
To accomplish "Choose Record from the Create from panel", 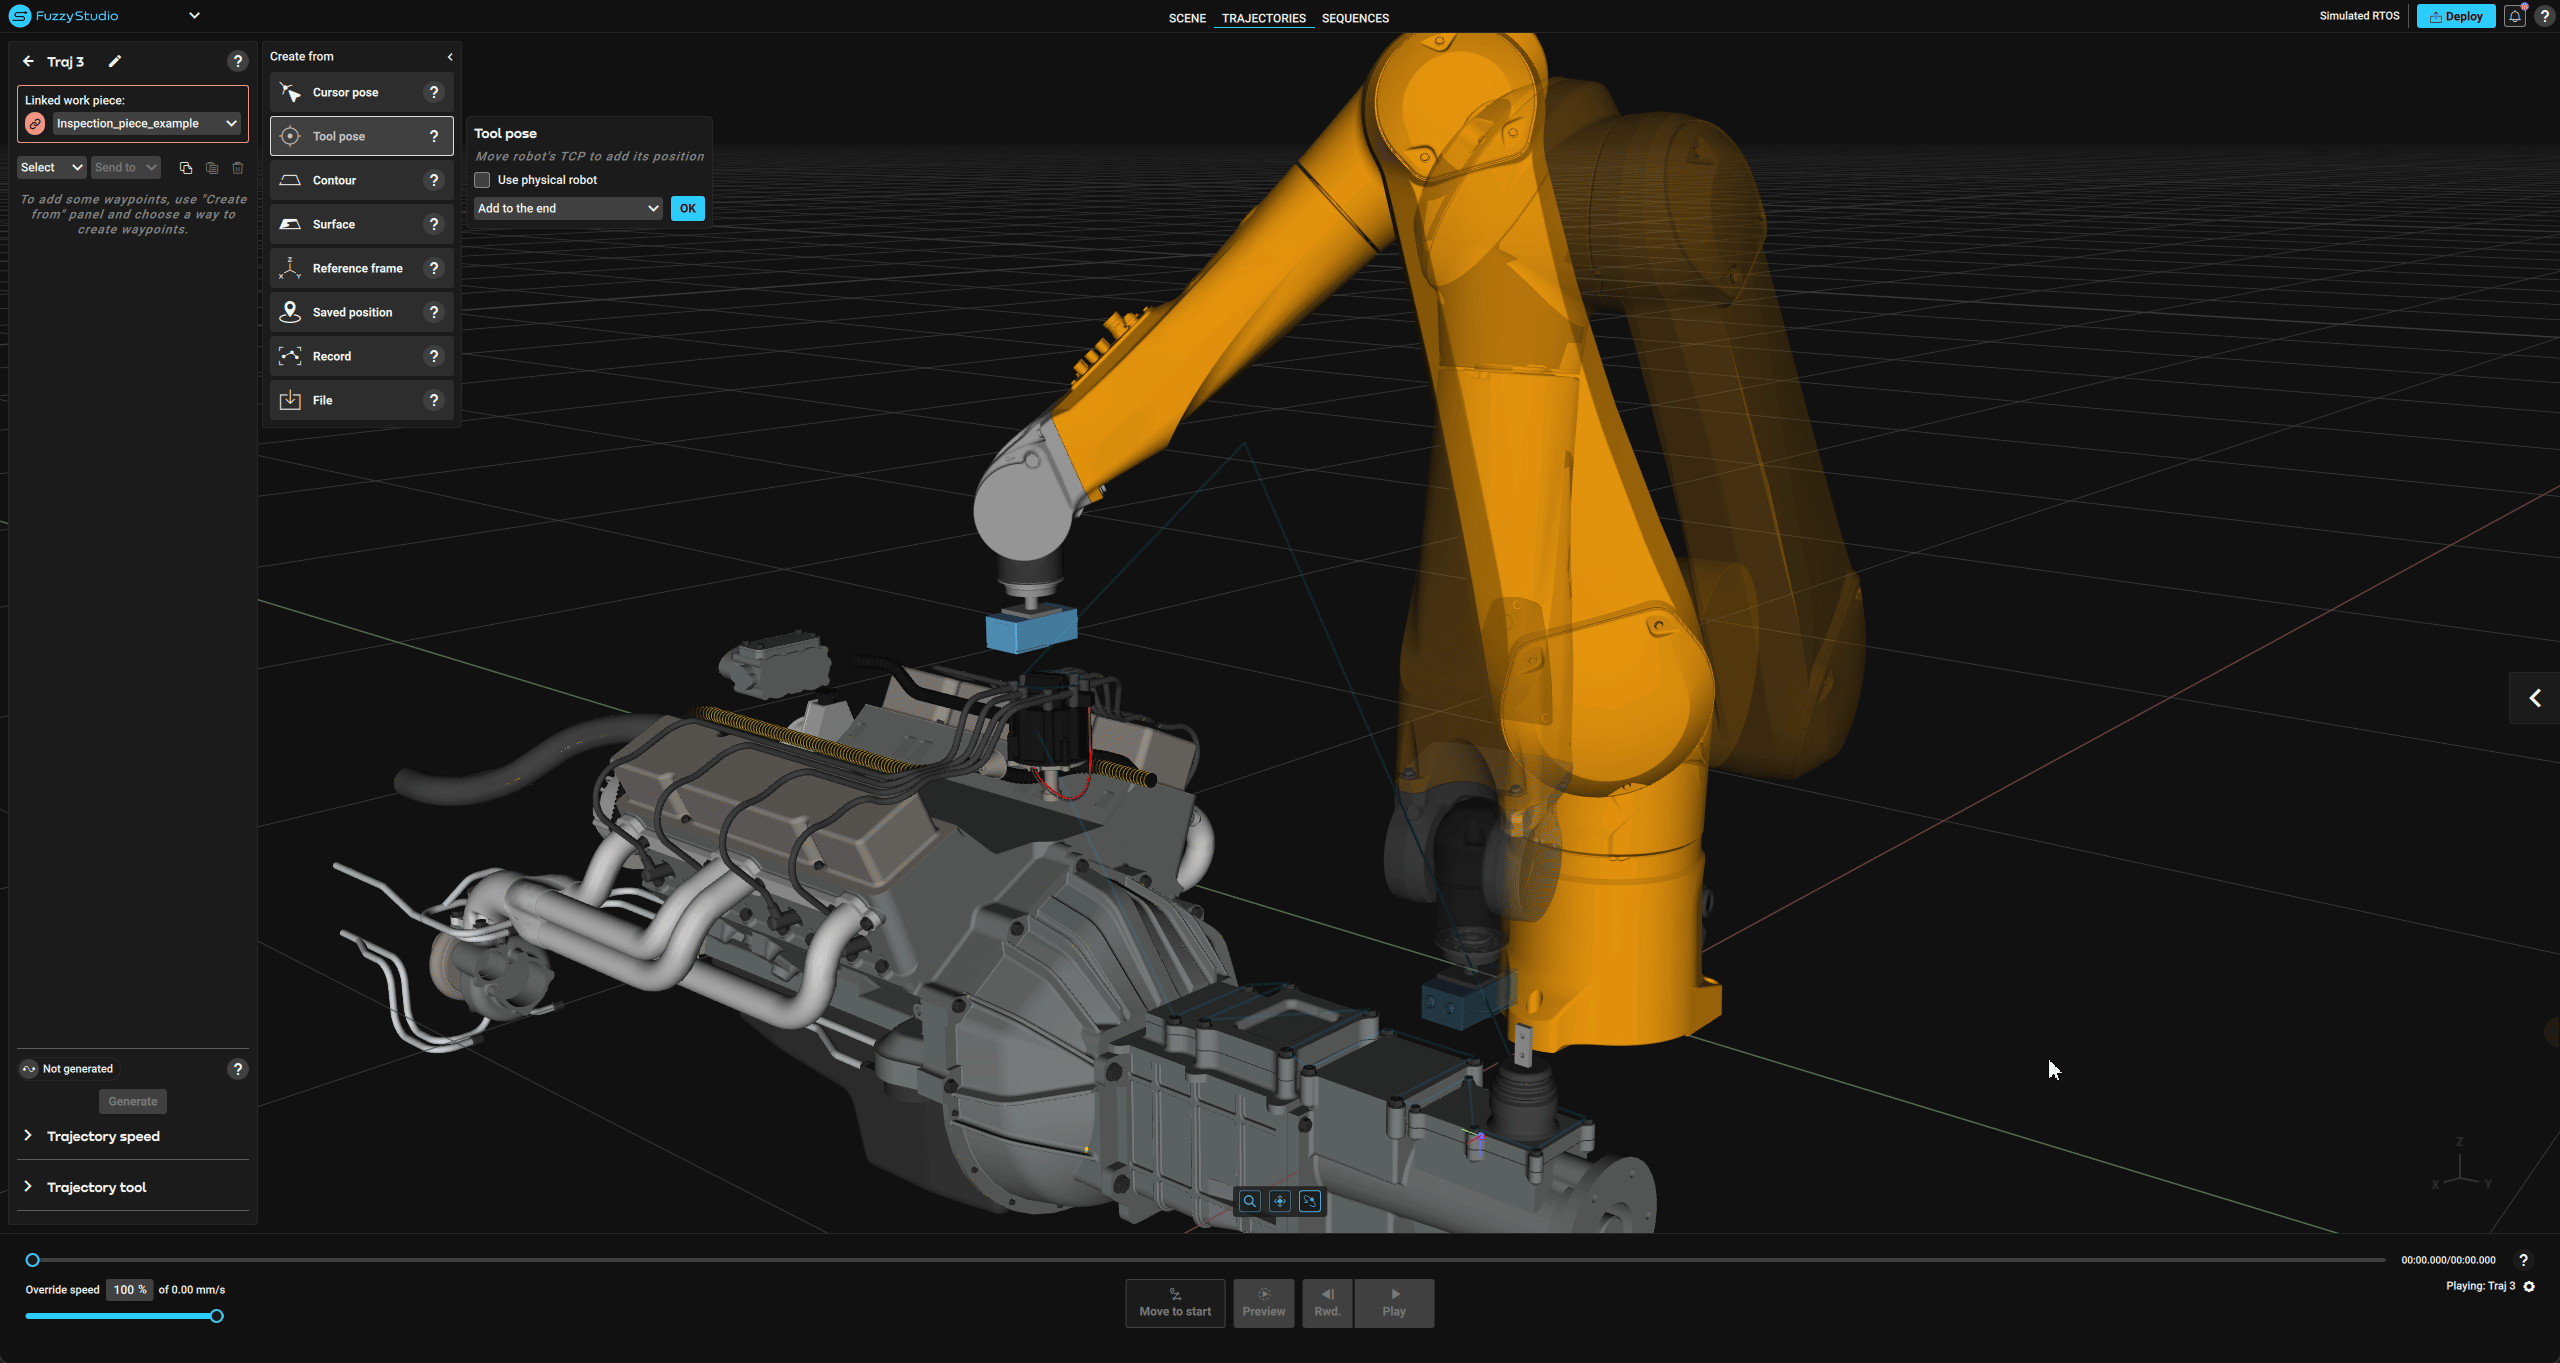I will [x=331, y=355].
